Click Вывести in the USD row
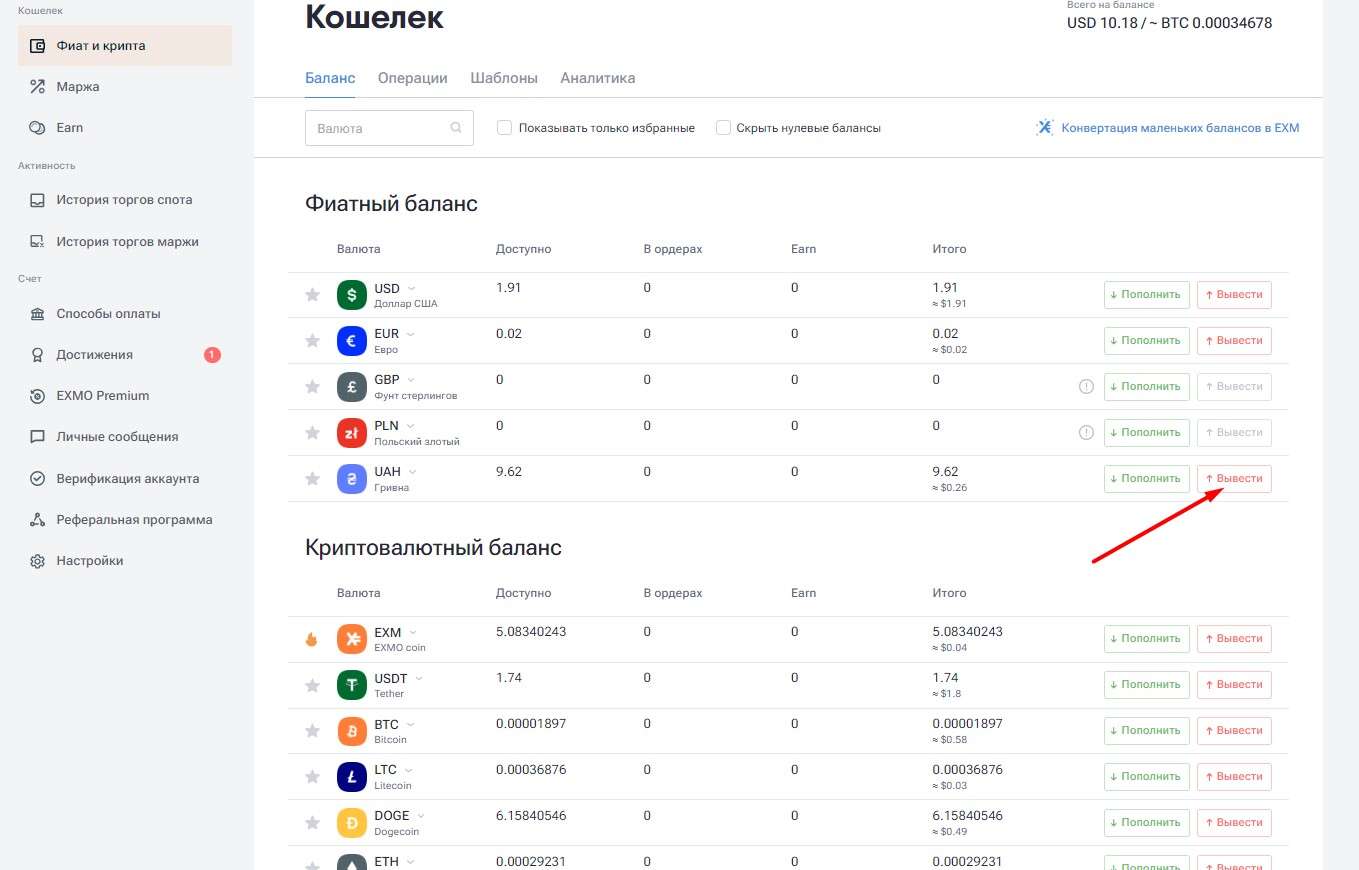1359x870 pixels. coord(1234,295)
